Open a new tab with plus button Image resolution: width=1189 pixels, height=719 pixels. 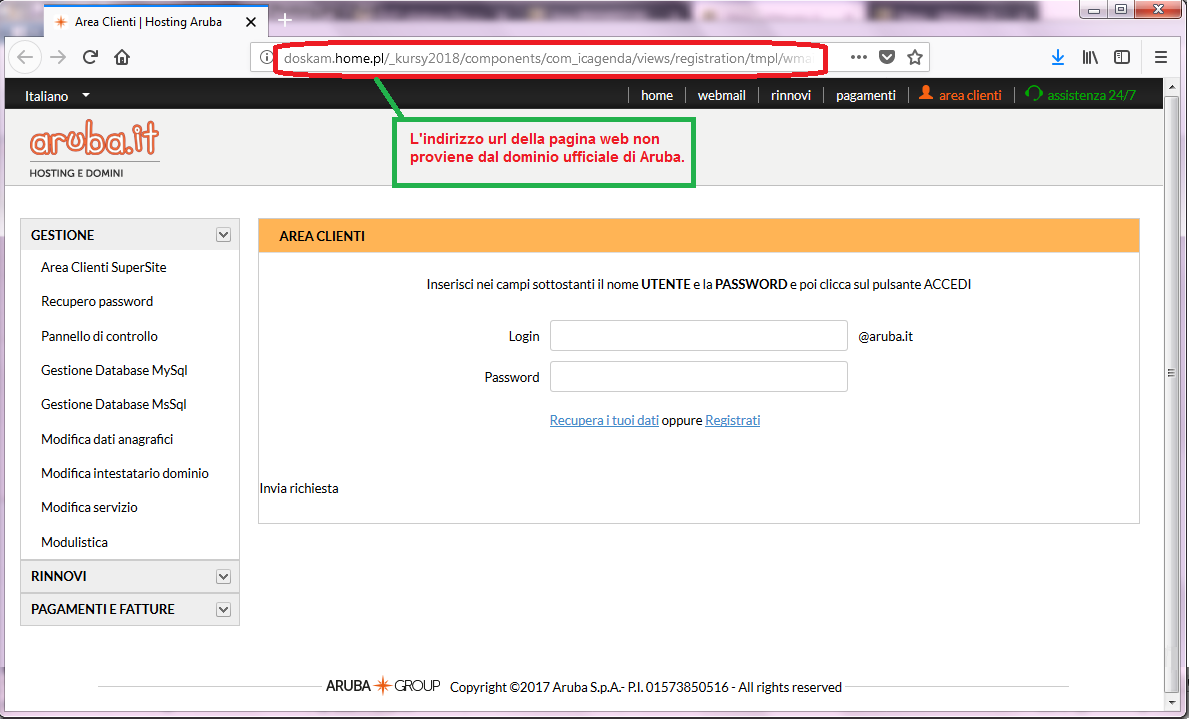click(x=285, y=20)
